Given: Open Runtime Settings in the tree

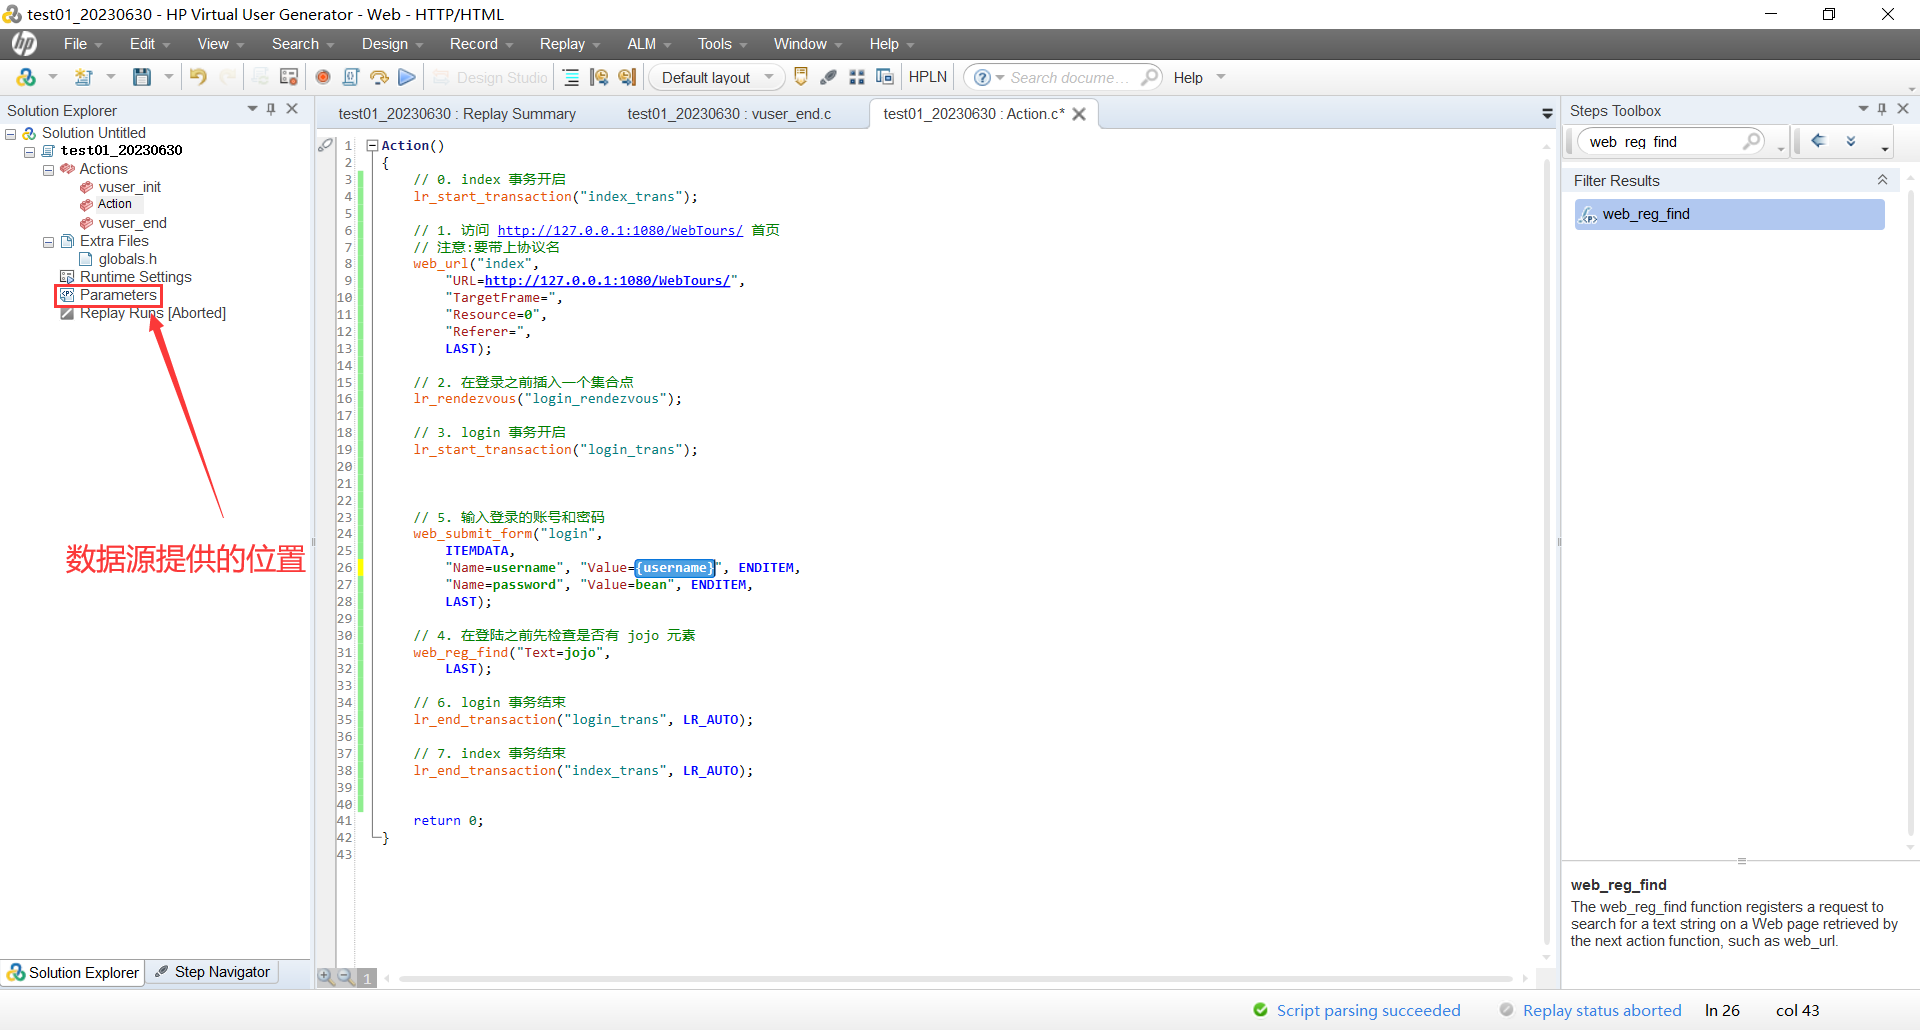Looking at the screenshot, I should (135, 277).
